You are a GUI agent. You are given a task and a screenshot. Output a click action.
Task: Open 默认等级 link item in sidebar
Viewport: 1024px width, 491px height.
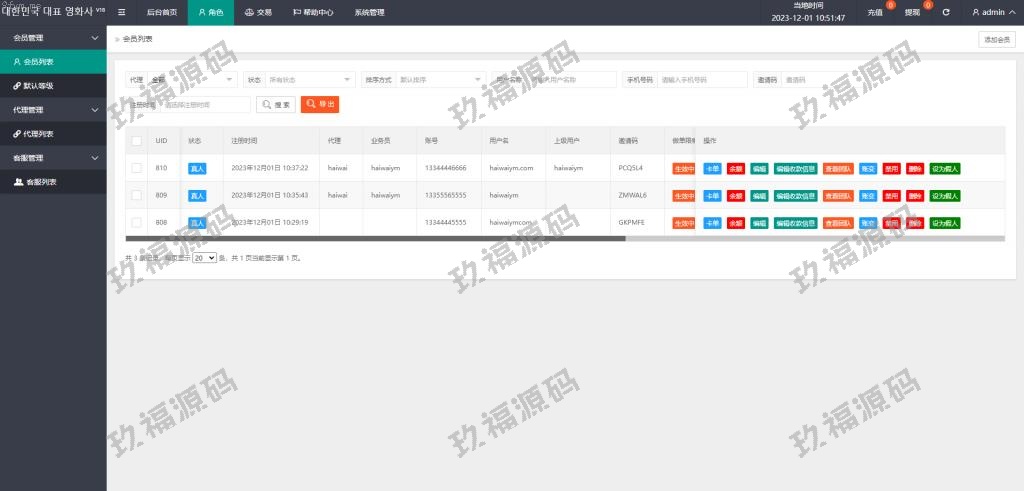39,86
